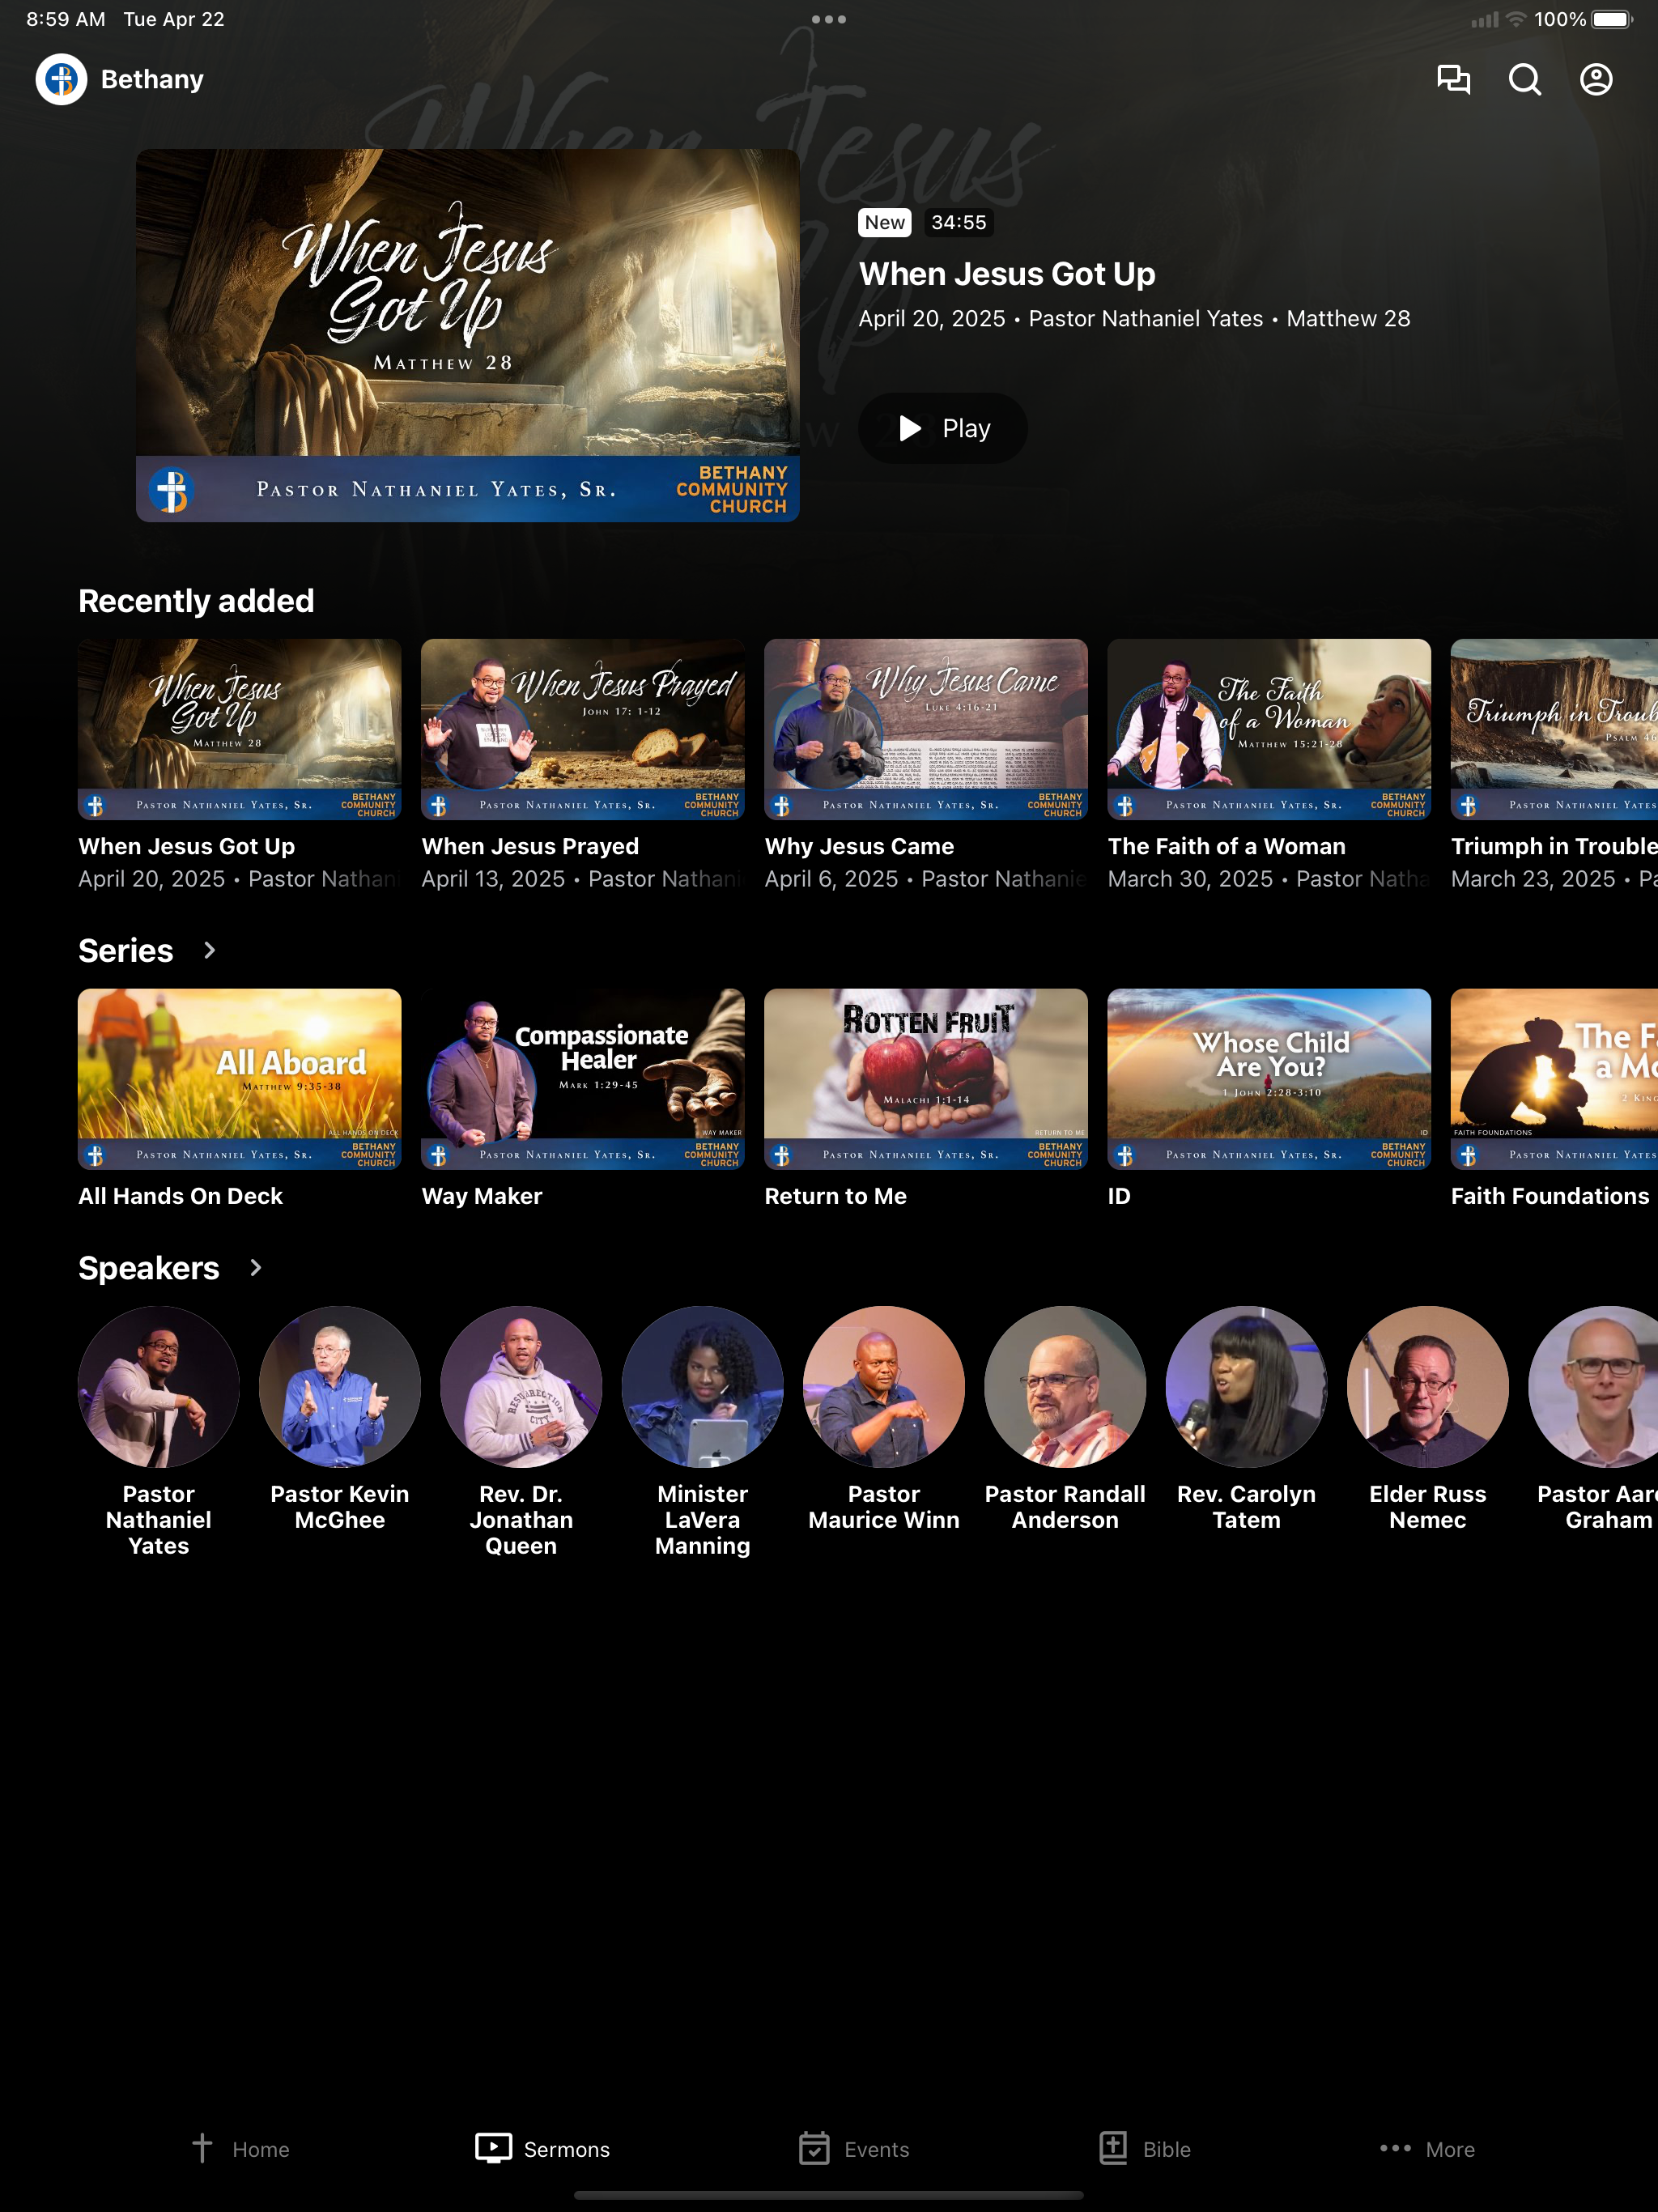The image size is (1658, 2212).
Task: Tap the Home cross icon in tab bar
Action: click(202, 2147)
